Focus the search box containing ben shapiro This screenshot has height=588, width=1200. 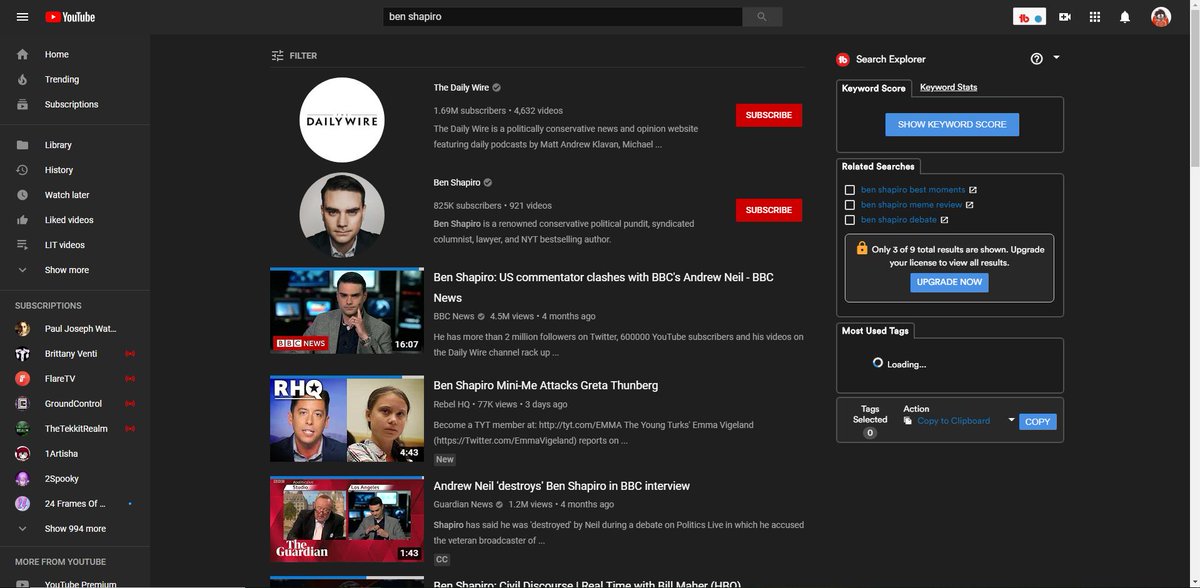(x=563, y=17)
